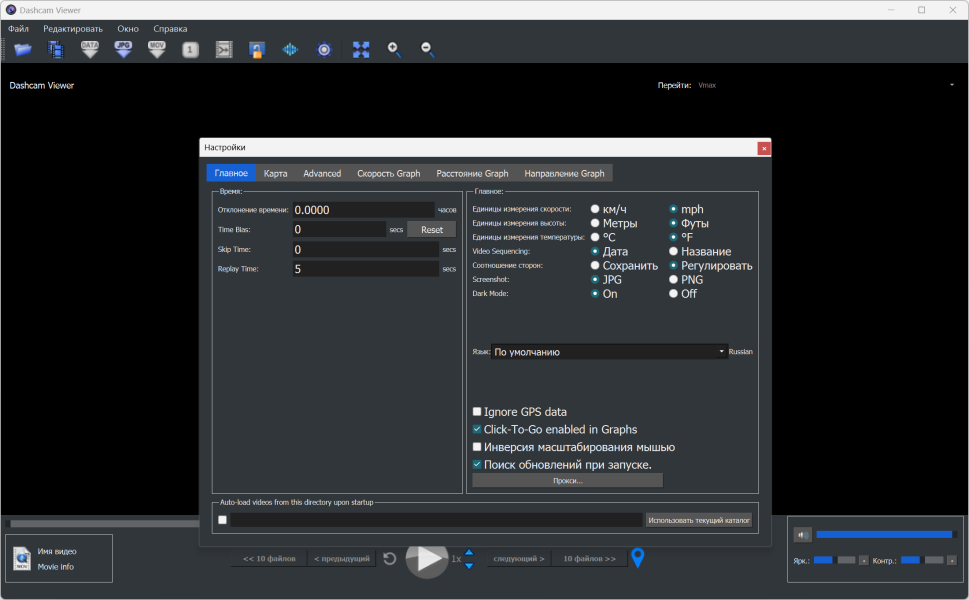969x600 pixels.
Task: Click the open folder icon in toolbar
Action: point(23,49)
